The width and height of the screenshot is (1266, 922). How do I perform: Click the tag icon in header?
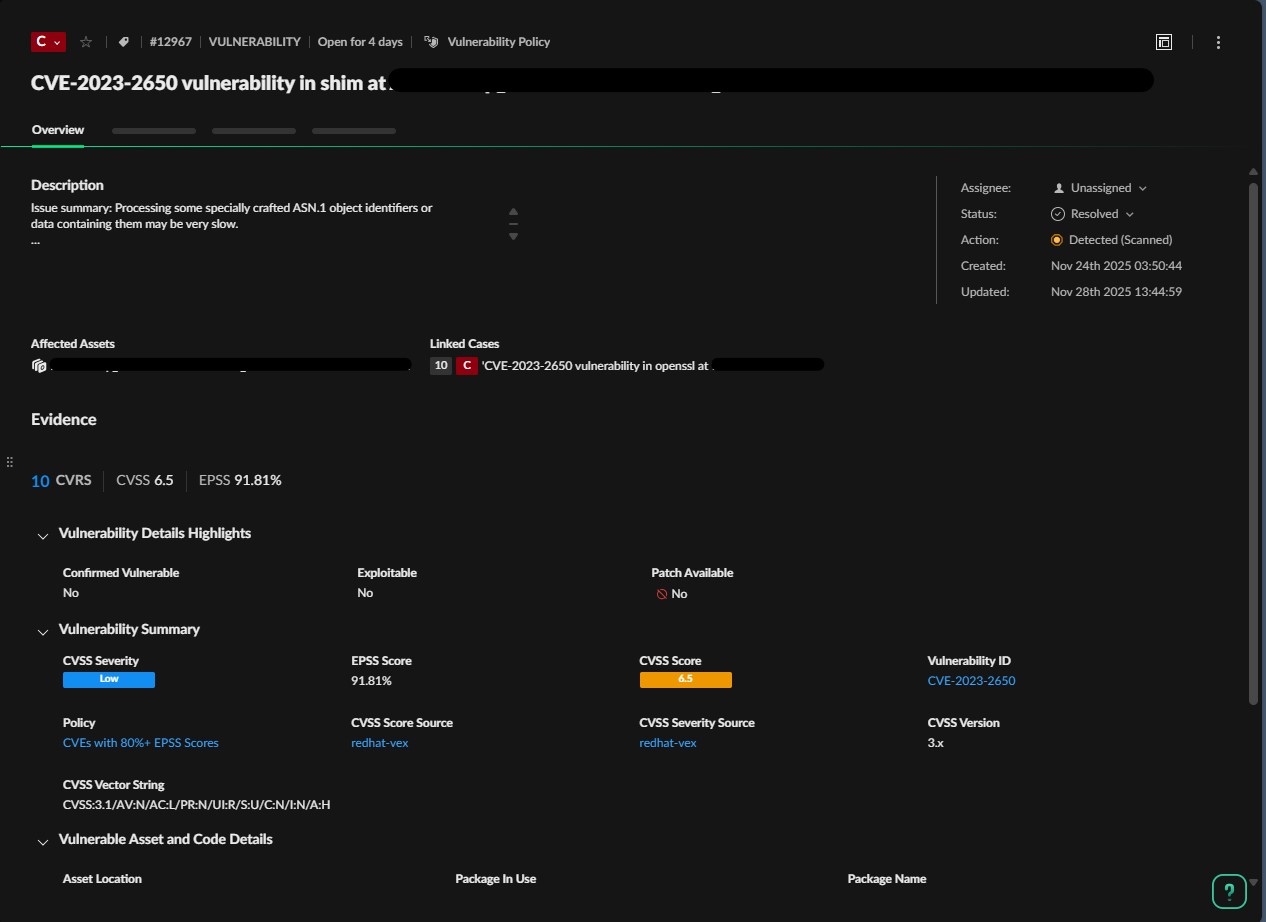tap(123, 42)
